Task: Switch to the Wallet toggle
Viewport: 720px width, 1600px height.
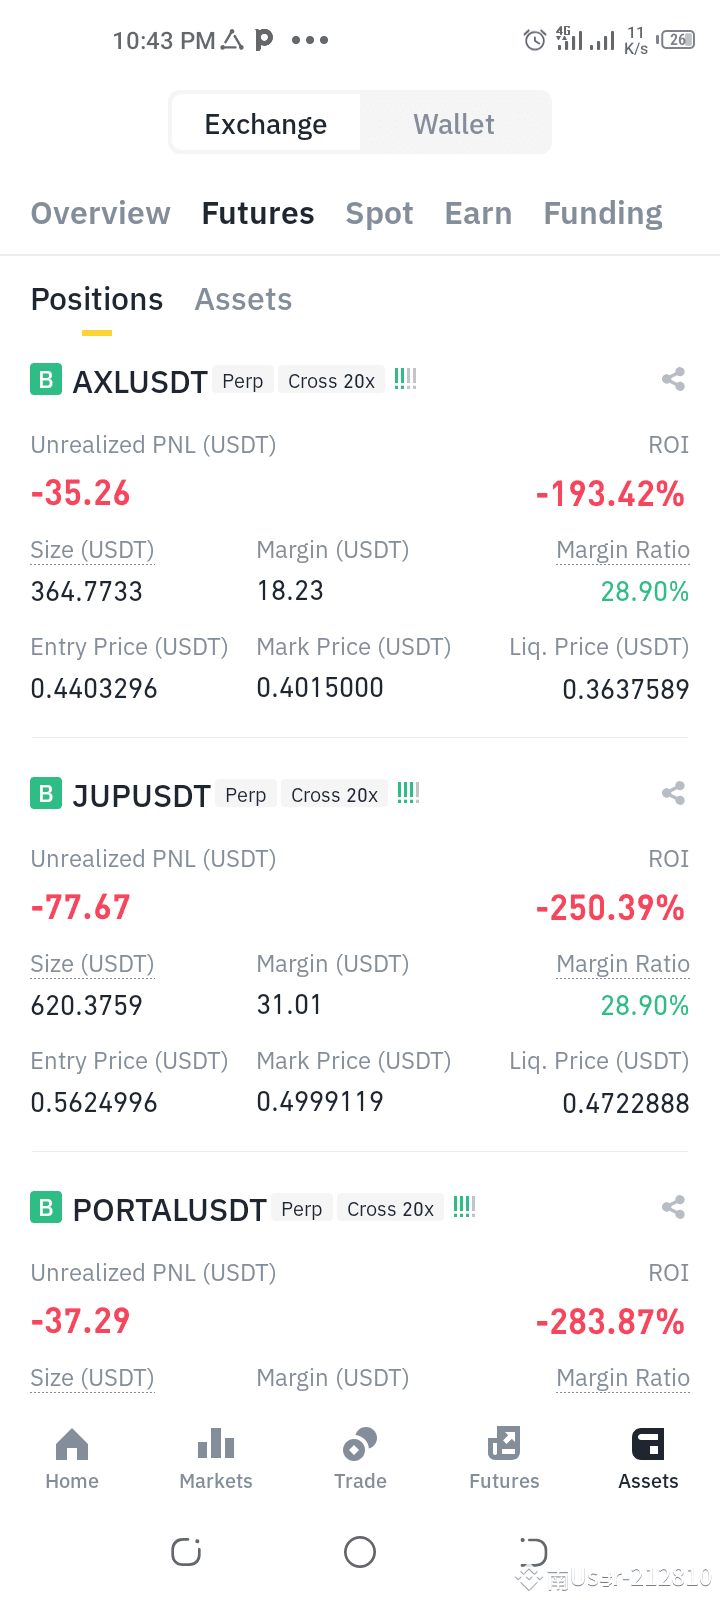Action: click(454, 124)
